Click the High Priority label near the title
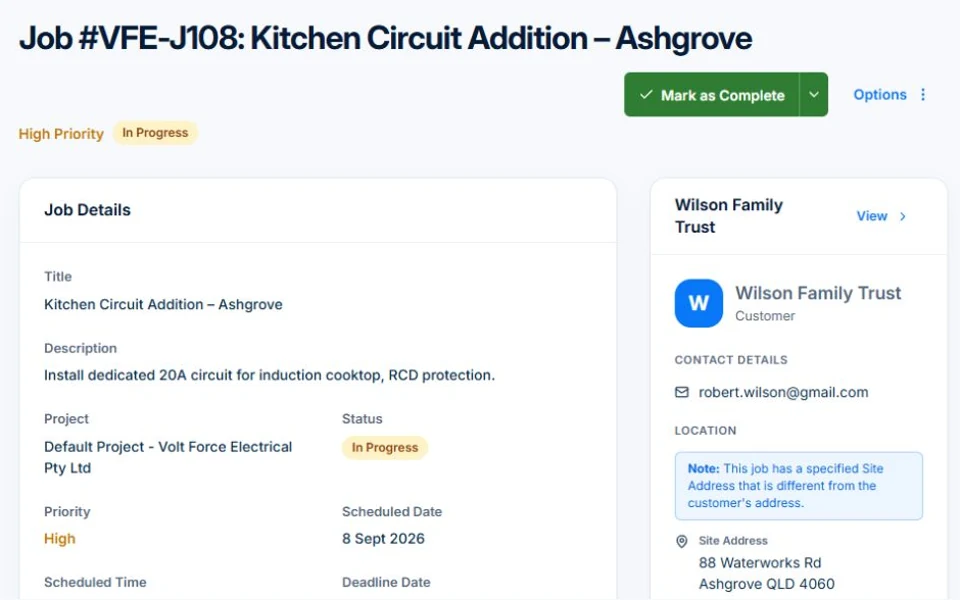Image resolution: width=960 pixels, height=600 pixels. click(x=61, y=133)
